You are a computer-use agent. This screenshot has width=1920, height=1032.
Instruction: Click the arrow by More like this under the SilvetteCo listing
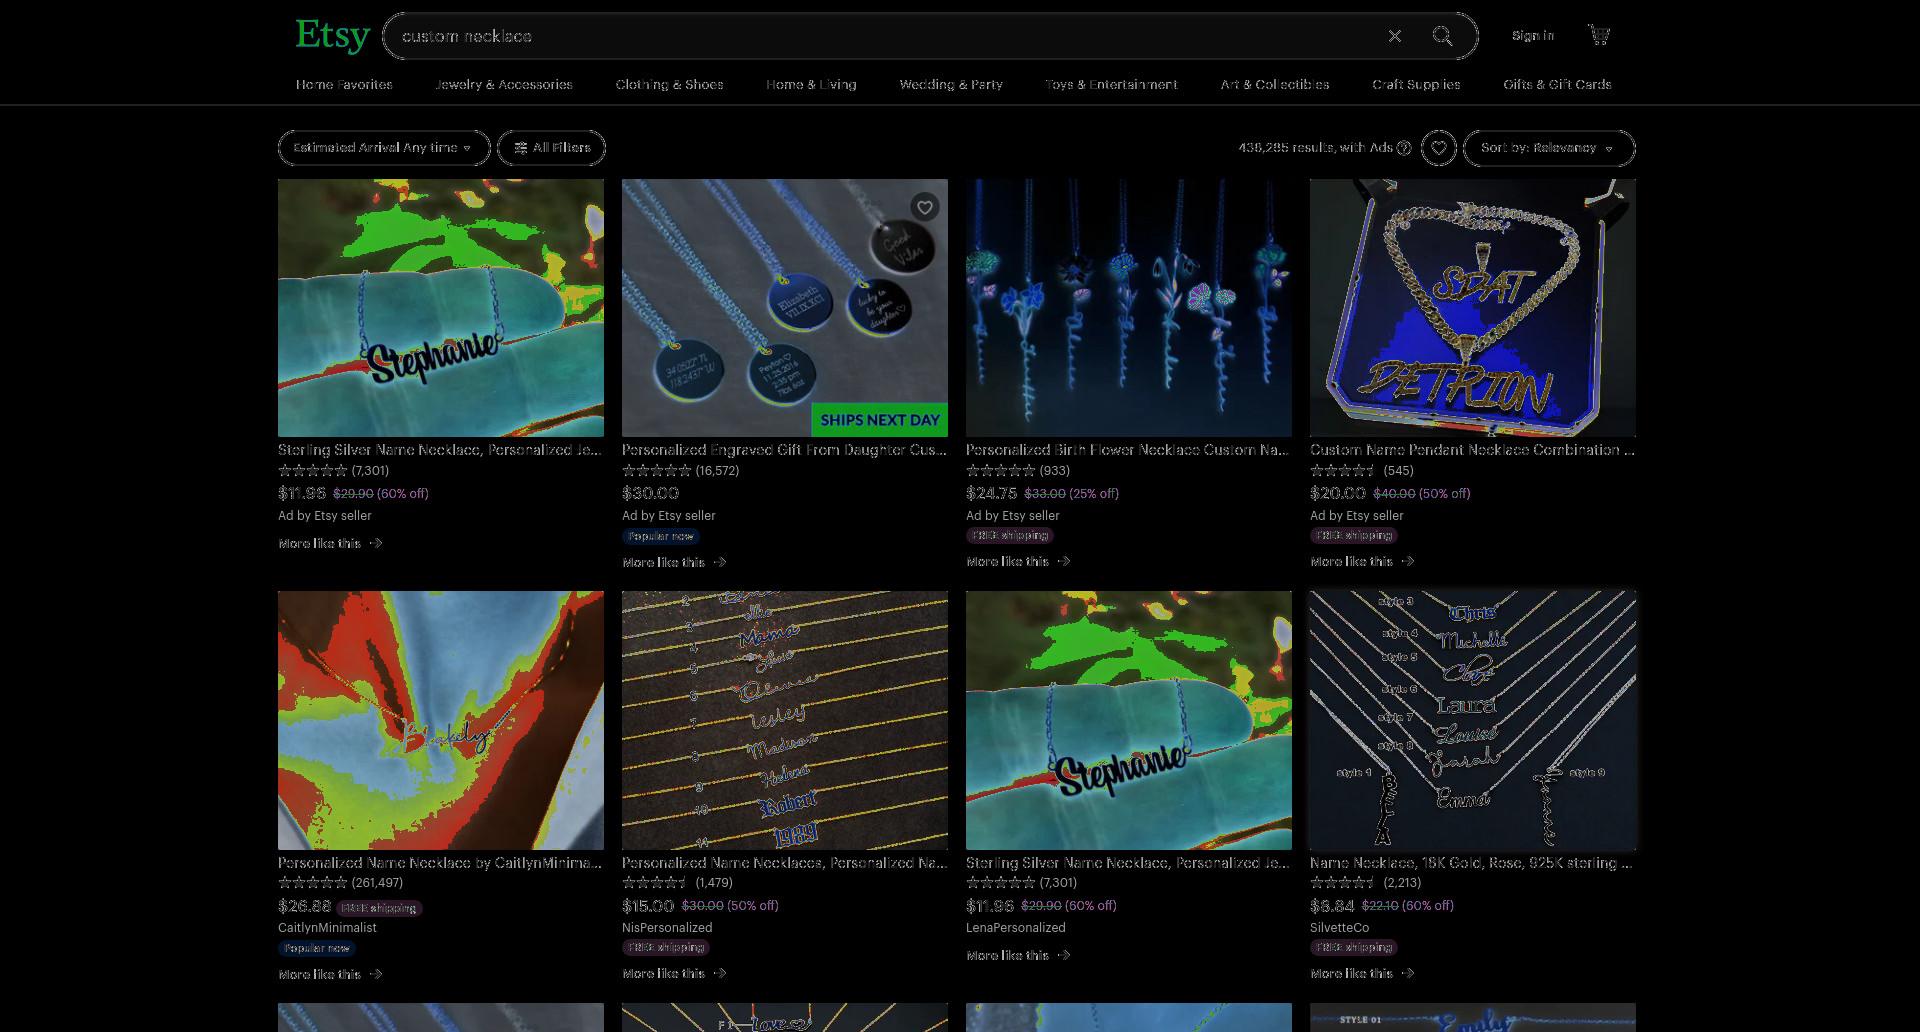[x=1407, y=973]
